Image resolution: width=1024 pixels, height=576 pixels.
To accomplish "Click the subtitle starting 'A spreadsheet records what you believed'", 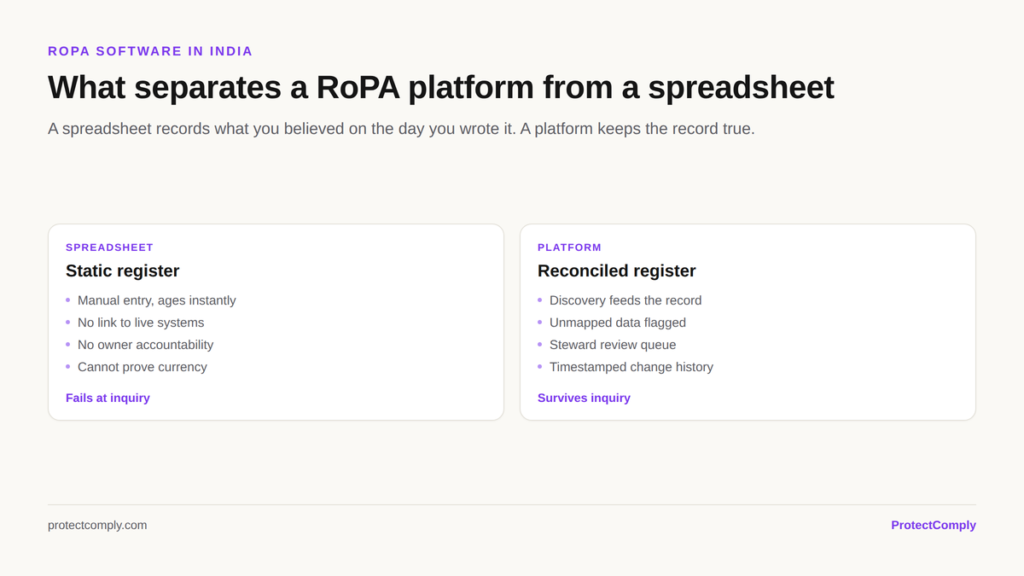I will (x=401, y=129).
